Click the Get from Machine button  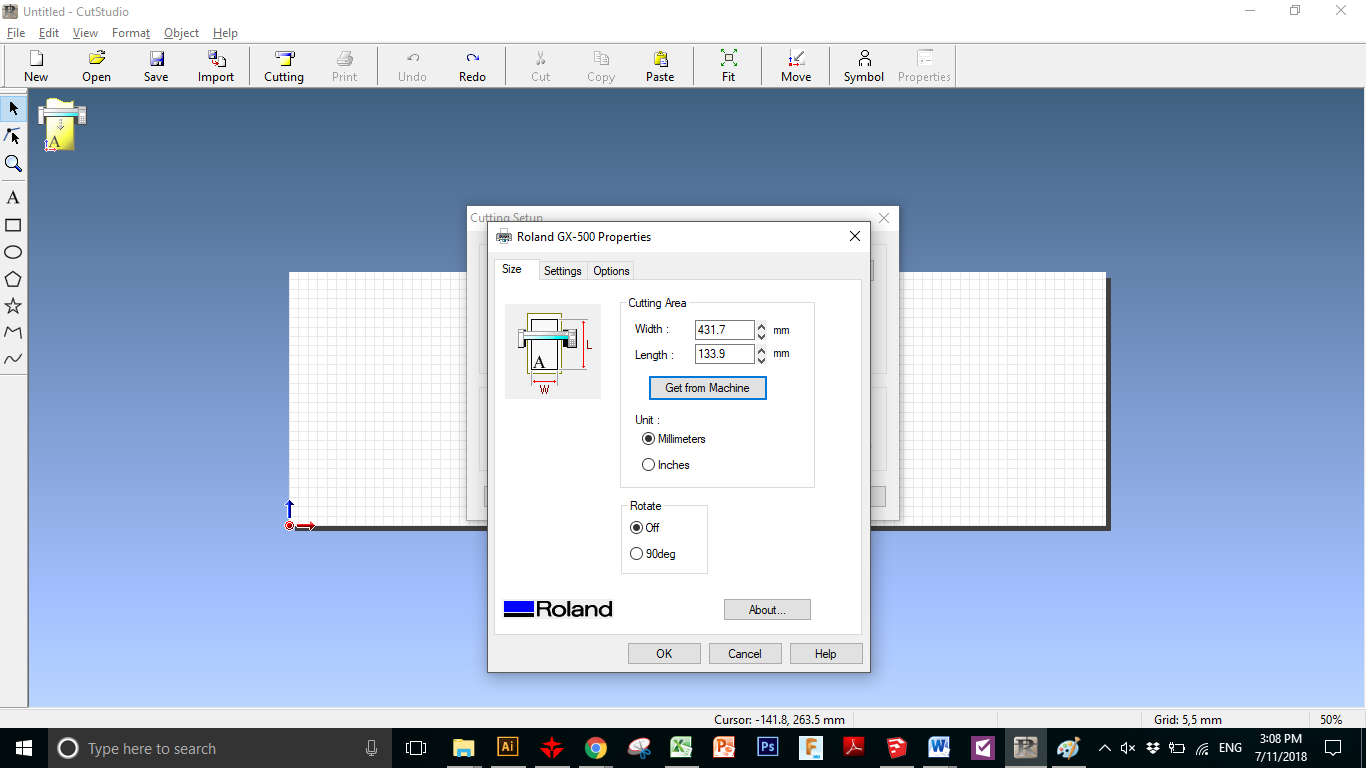click(708, 388)
